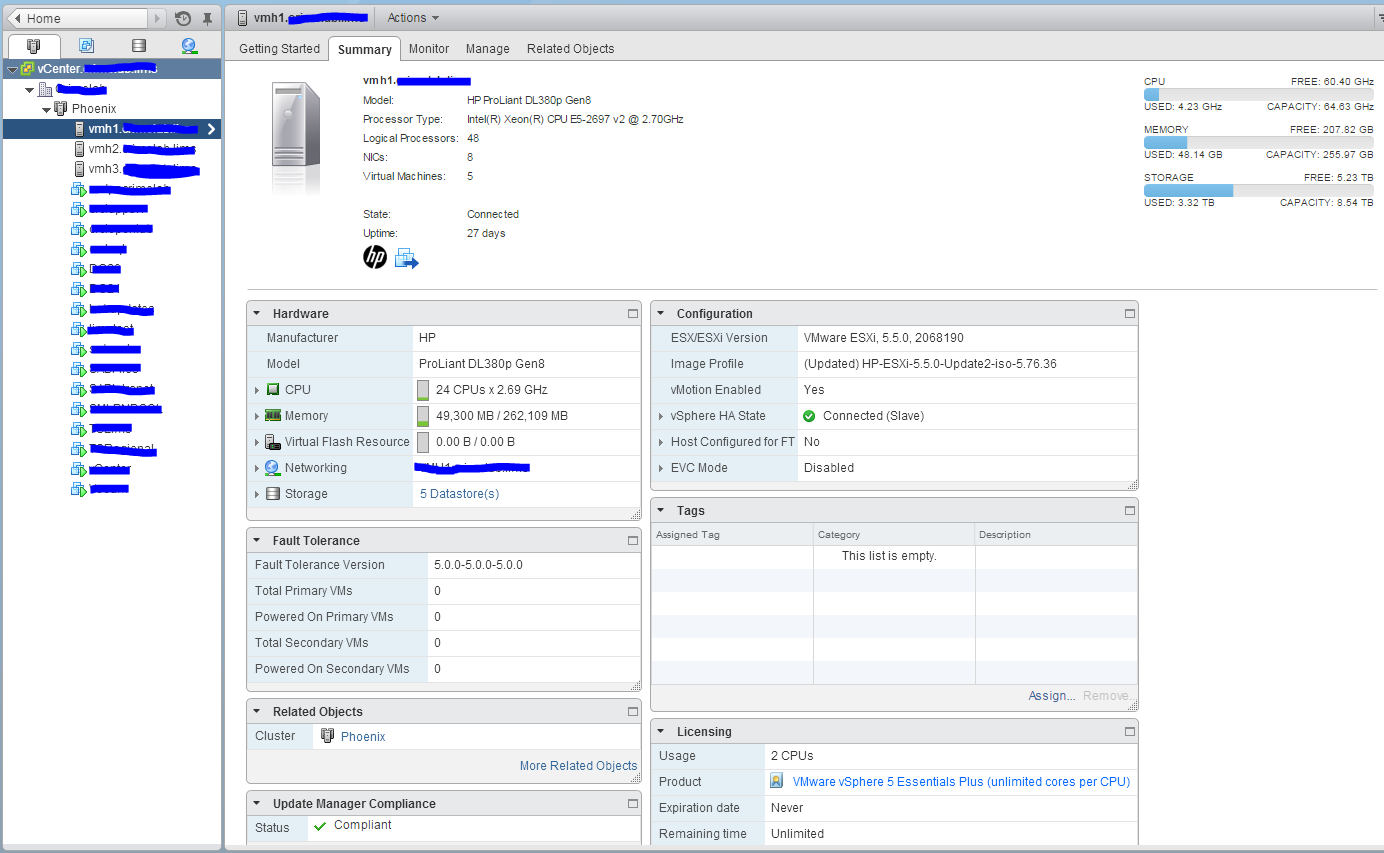Select the vmh3 host in tree
The width and height of the screenshot is (1384, 853).
[136, 169]
